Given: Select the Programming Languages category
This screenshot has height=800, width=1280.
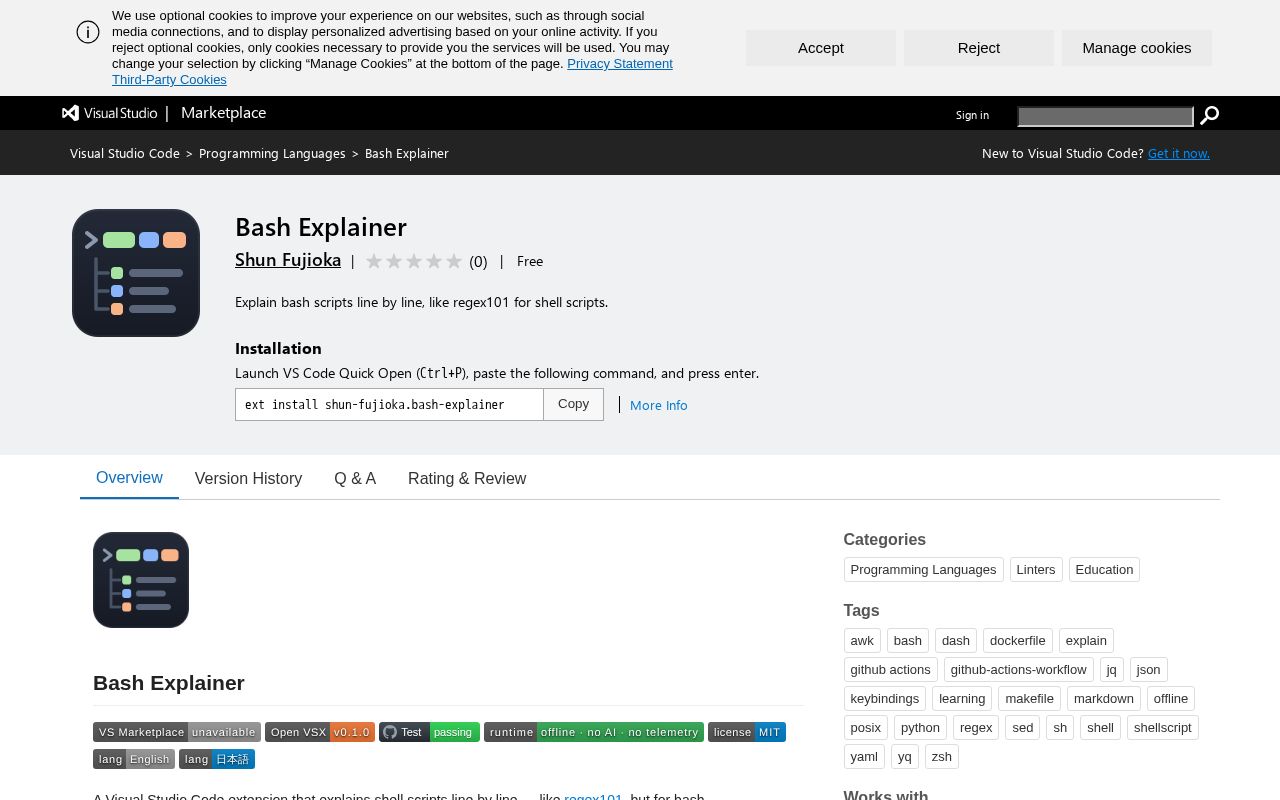Looking at the screenshot, I should point(923,570).
